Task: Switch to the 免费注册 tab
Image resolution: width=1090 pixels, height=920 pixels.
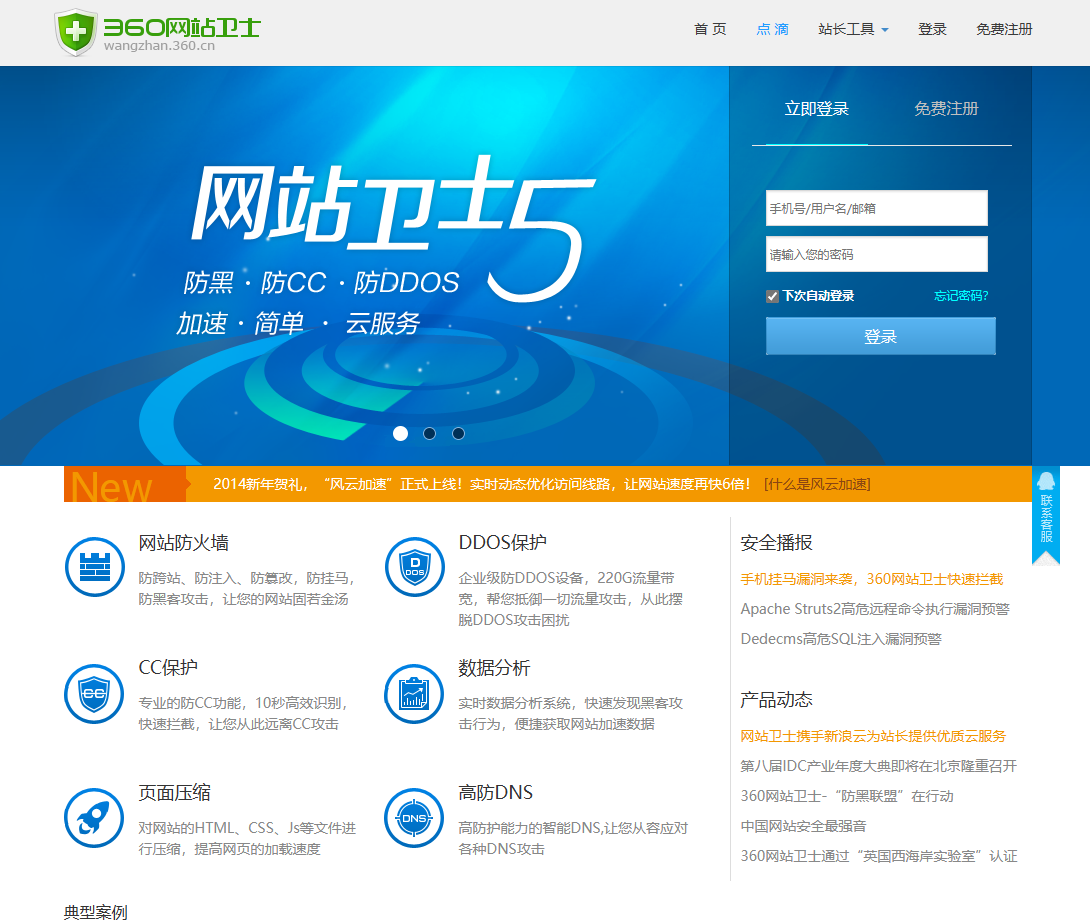Action: pos(946,108)
